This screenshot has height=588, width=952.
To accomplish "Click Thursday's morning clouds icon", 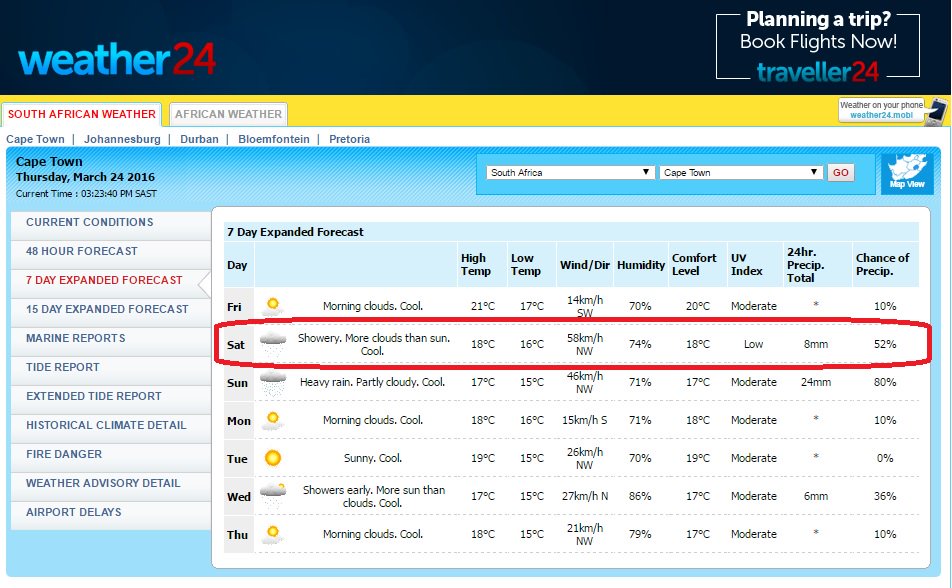I will point(273,534).
